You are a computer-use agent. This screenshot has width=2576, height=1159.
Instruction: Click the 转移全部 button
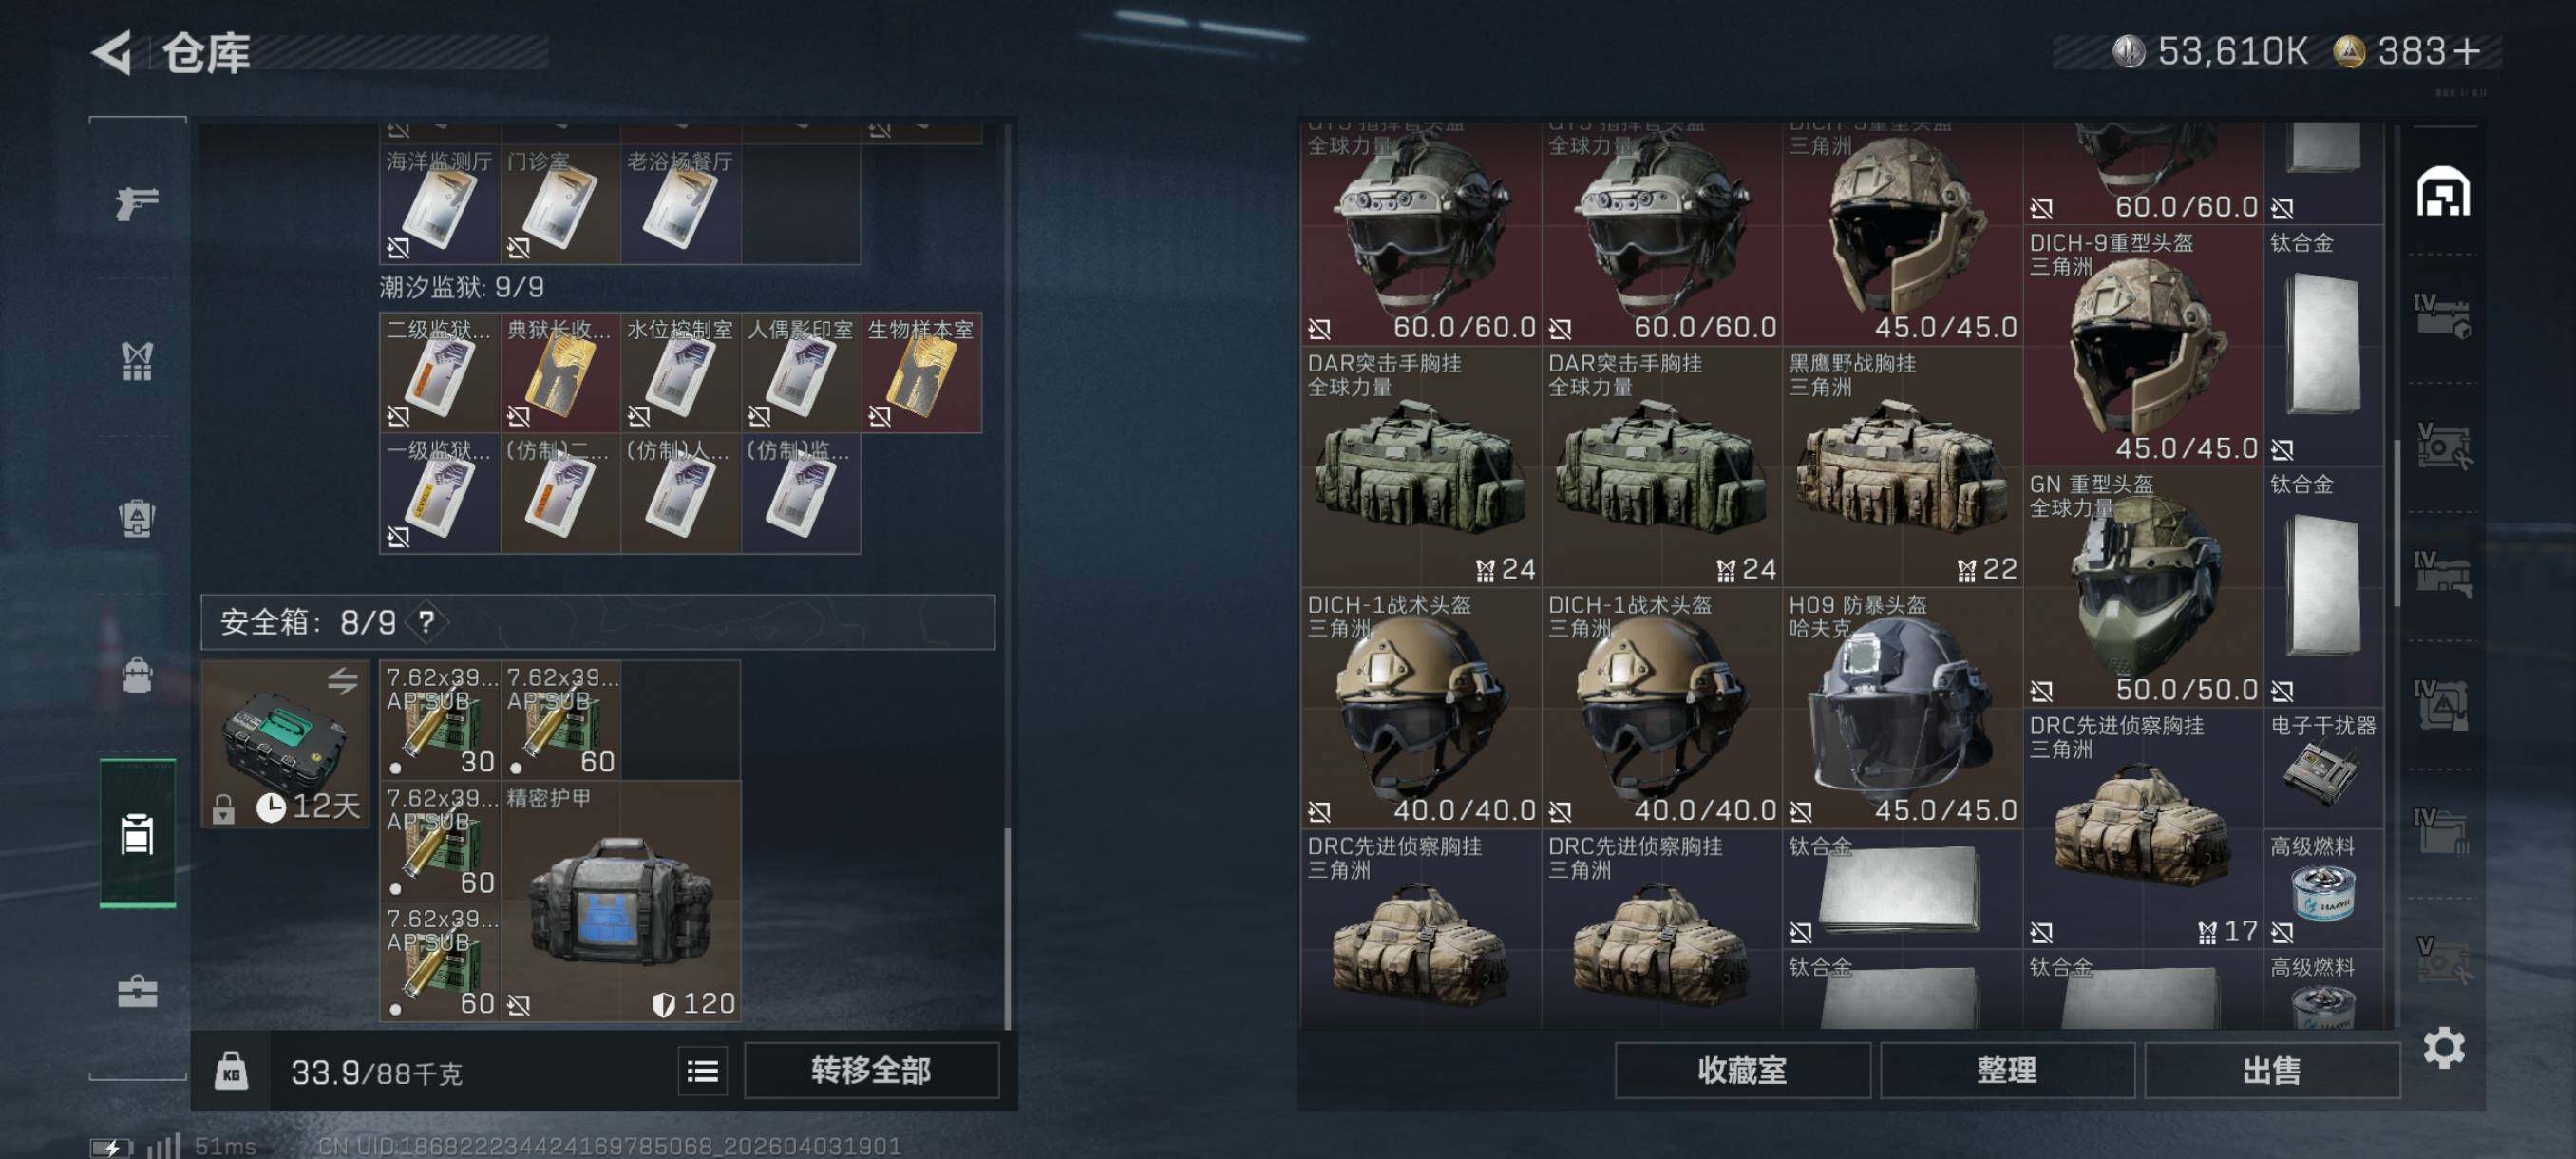pyautogui.click(x=871, y=1071)
